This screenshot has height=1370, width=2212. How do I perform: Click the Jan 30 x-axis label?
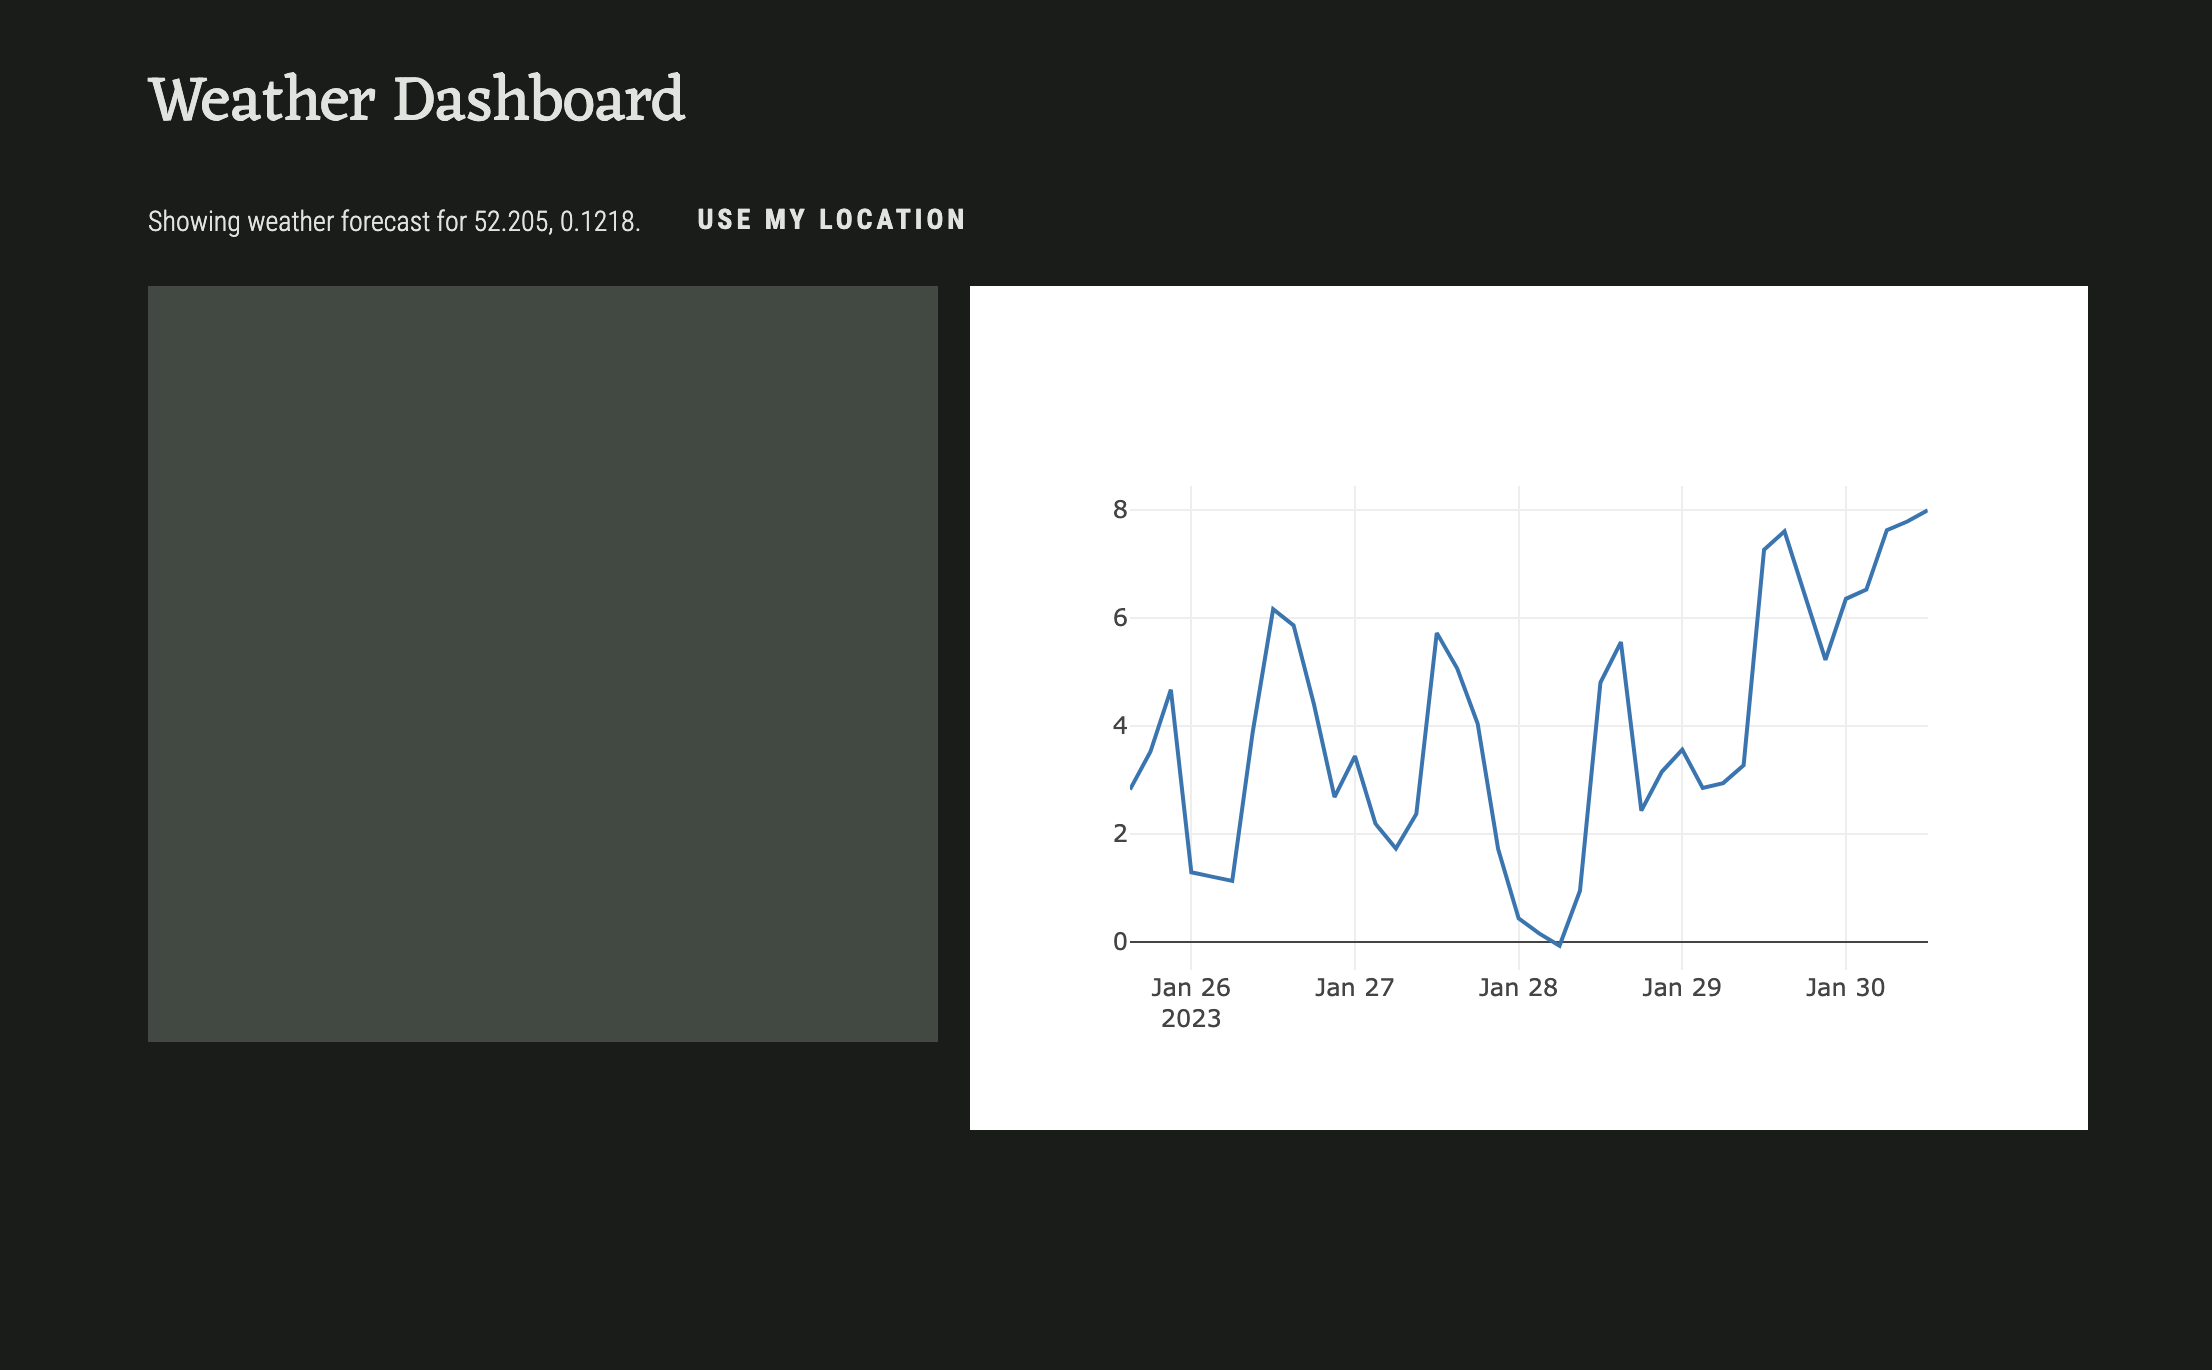click(x=1845, y=988)
